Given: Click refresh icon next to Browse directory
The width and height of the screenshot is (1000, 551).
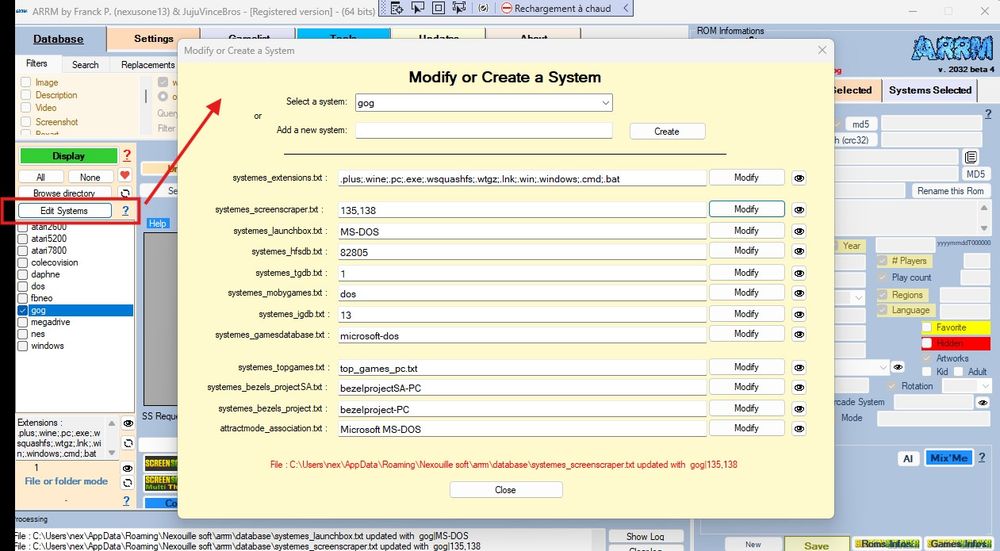Looking at the screenshot, I should 126,193.
